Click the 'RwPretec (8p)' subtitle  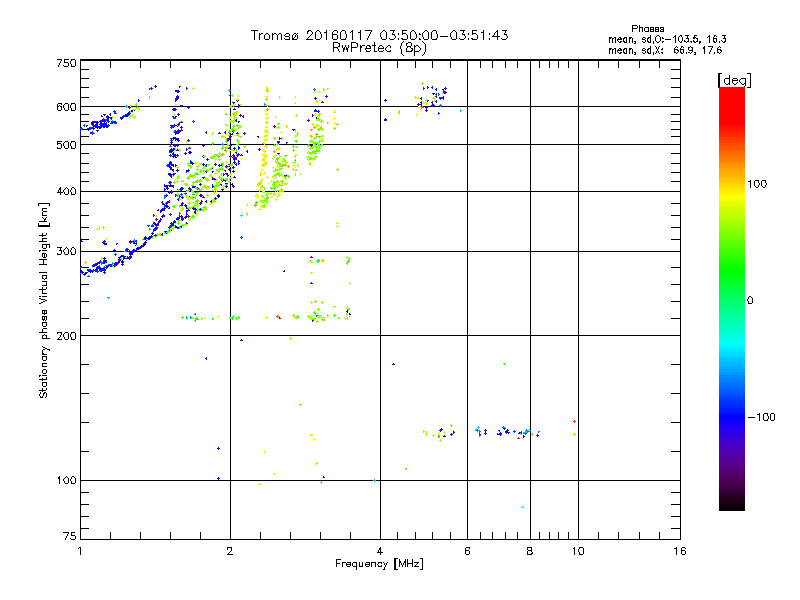379,48
